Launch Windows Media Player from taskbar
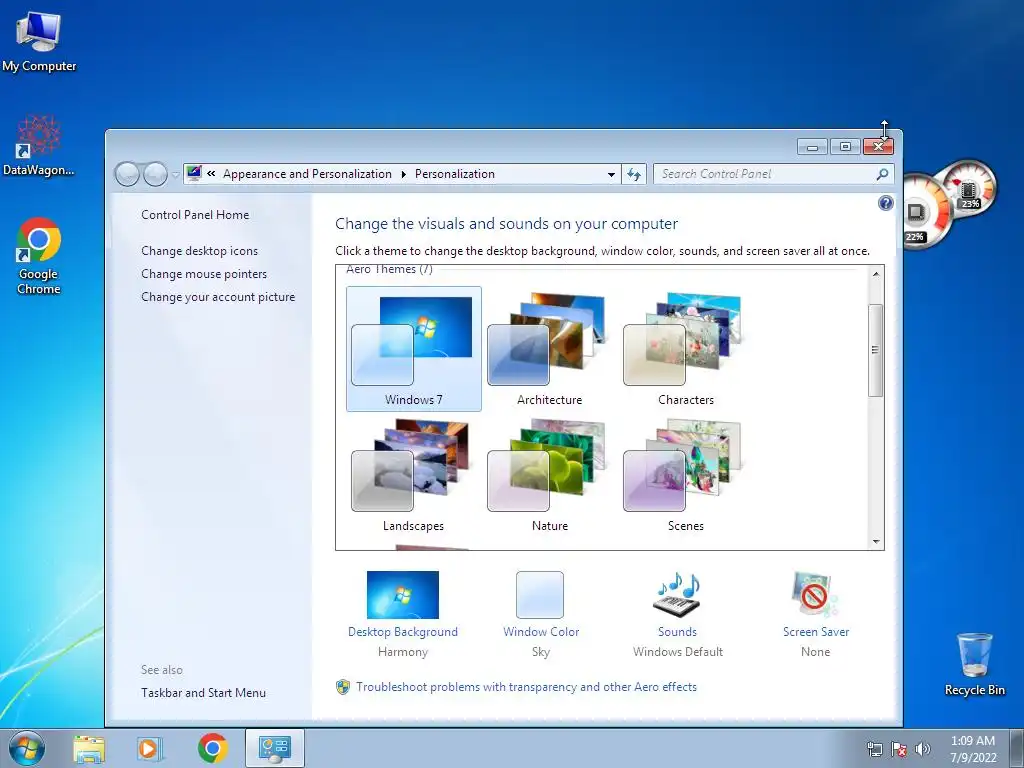 click(x=150, y=748)
